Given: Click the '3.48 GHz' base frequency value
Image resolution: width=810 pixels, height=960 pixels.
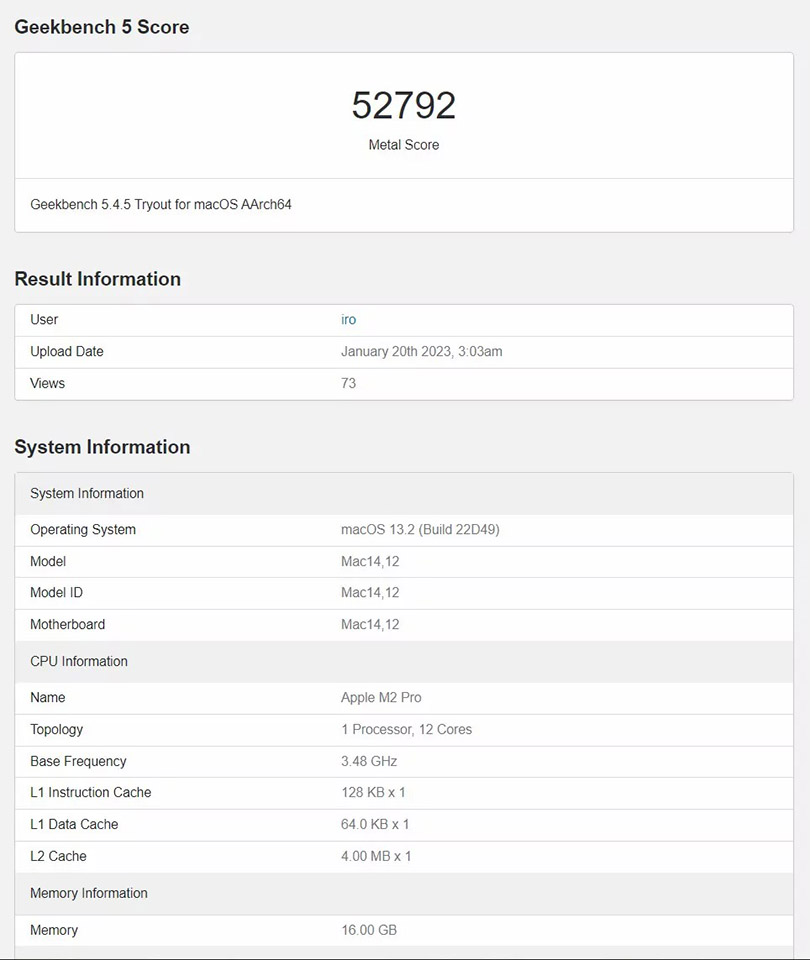Looking at the screenshot, I should click(x=369, y=762).
